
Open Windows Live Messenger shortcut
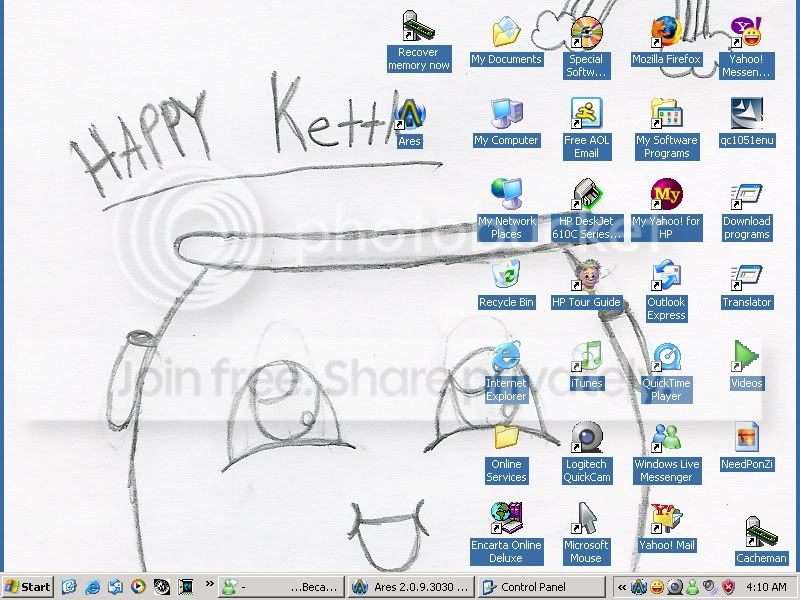pos(666,438)
